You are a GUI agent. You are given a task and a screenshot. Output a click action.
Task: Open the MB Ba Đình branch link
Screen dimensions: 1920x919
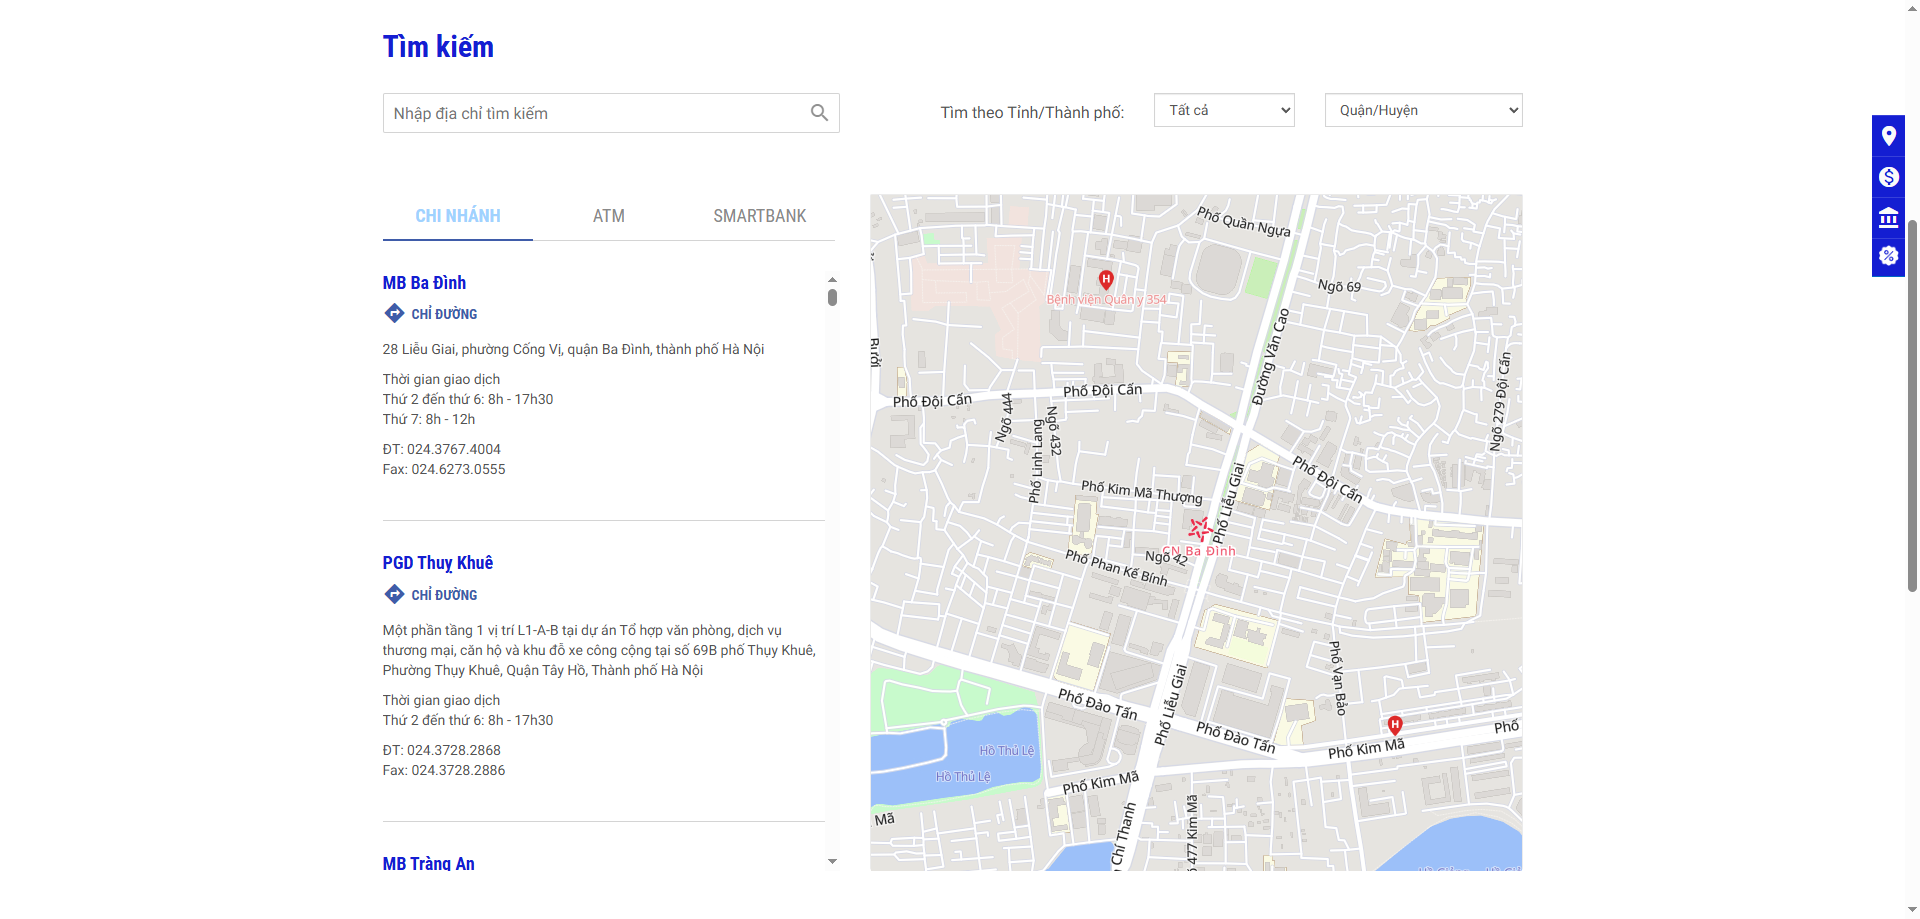click(x=424, y=283)
